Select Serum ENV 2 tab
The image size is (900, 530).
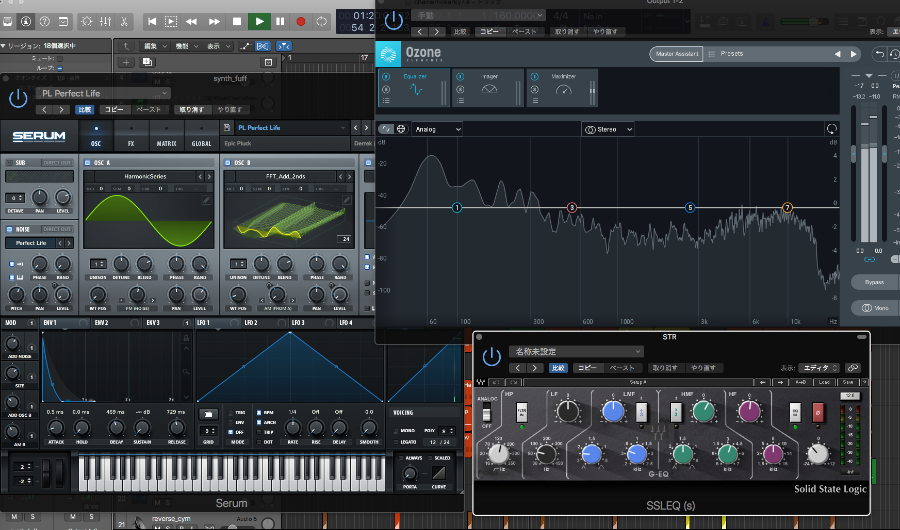[x=102, y=323]
